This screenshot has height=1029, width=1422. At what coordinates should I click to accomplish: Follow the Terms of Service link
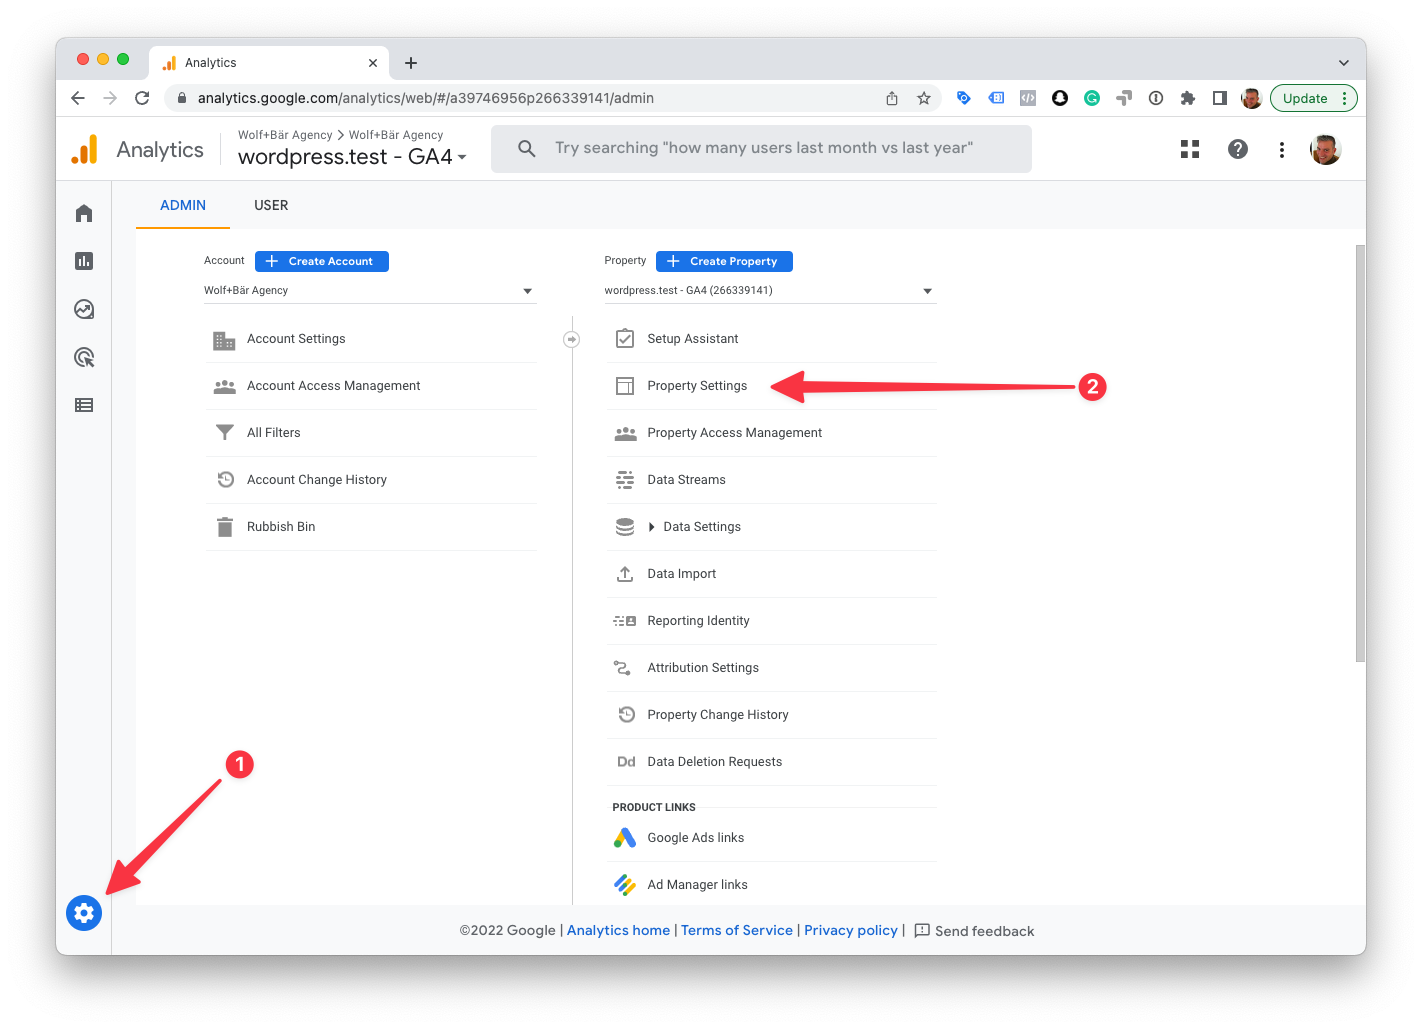point(737,931)
